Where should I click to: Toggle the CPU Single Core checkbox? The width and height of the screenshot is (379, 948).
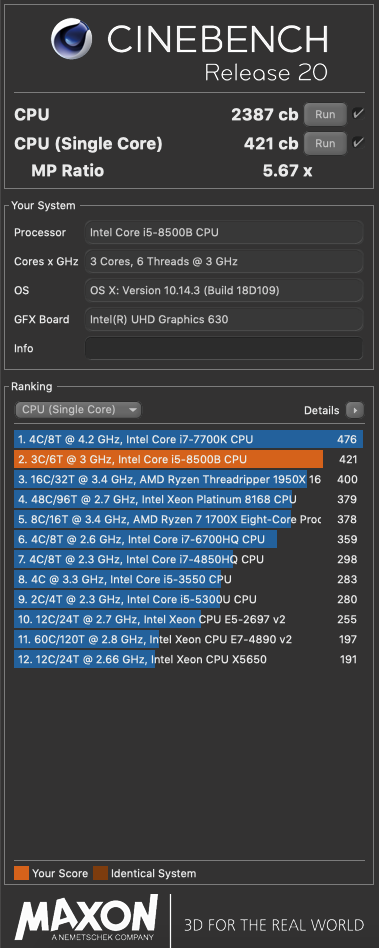358,143
